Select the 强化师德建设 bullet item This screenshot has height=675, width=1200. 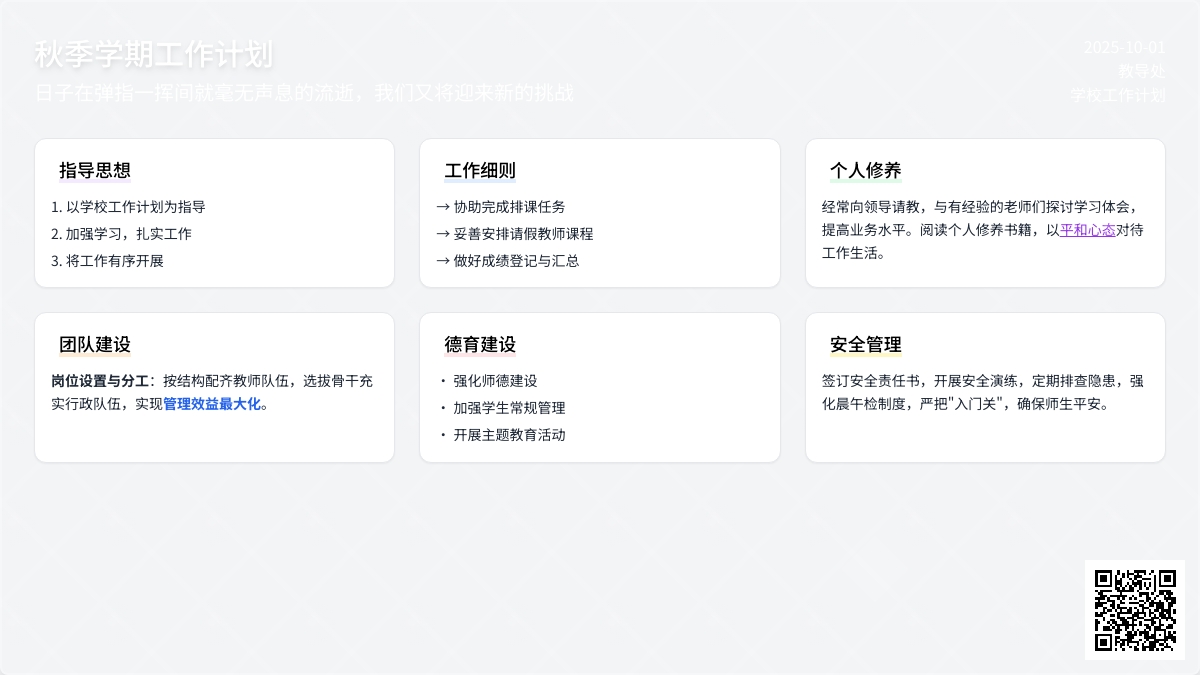pos(495,381)
